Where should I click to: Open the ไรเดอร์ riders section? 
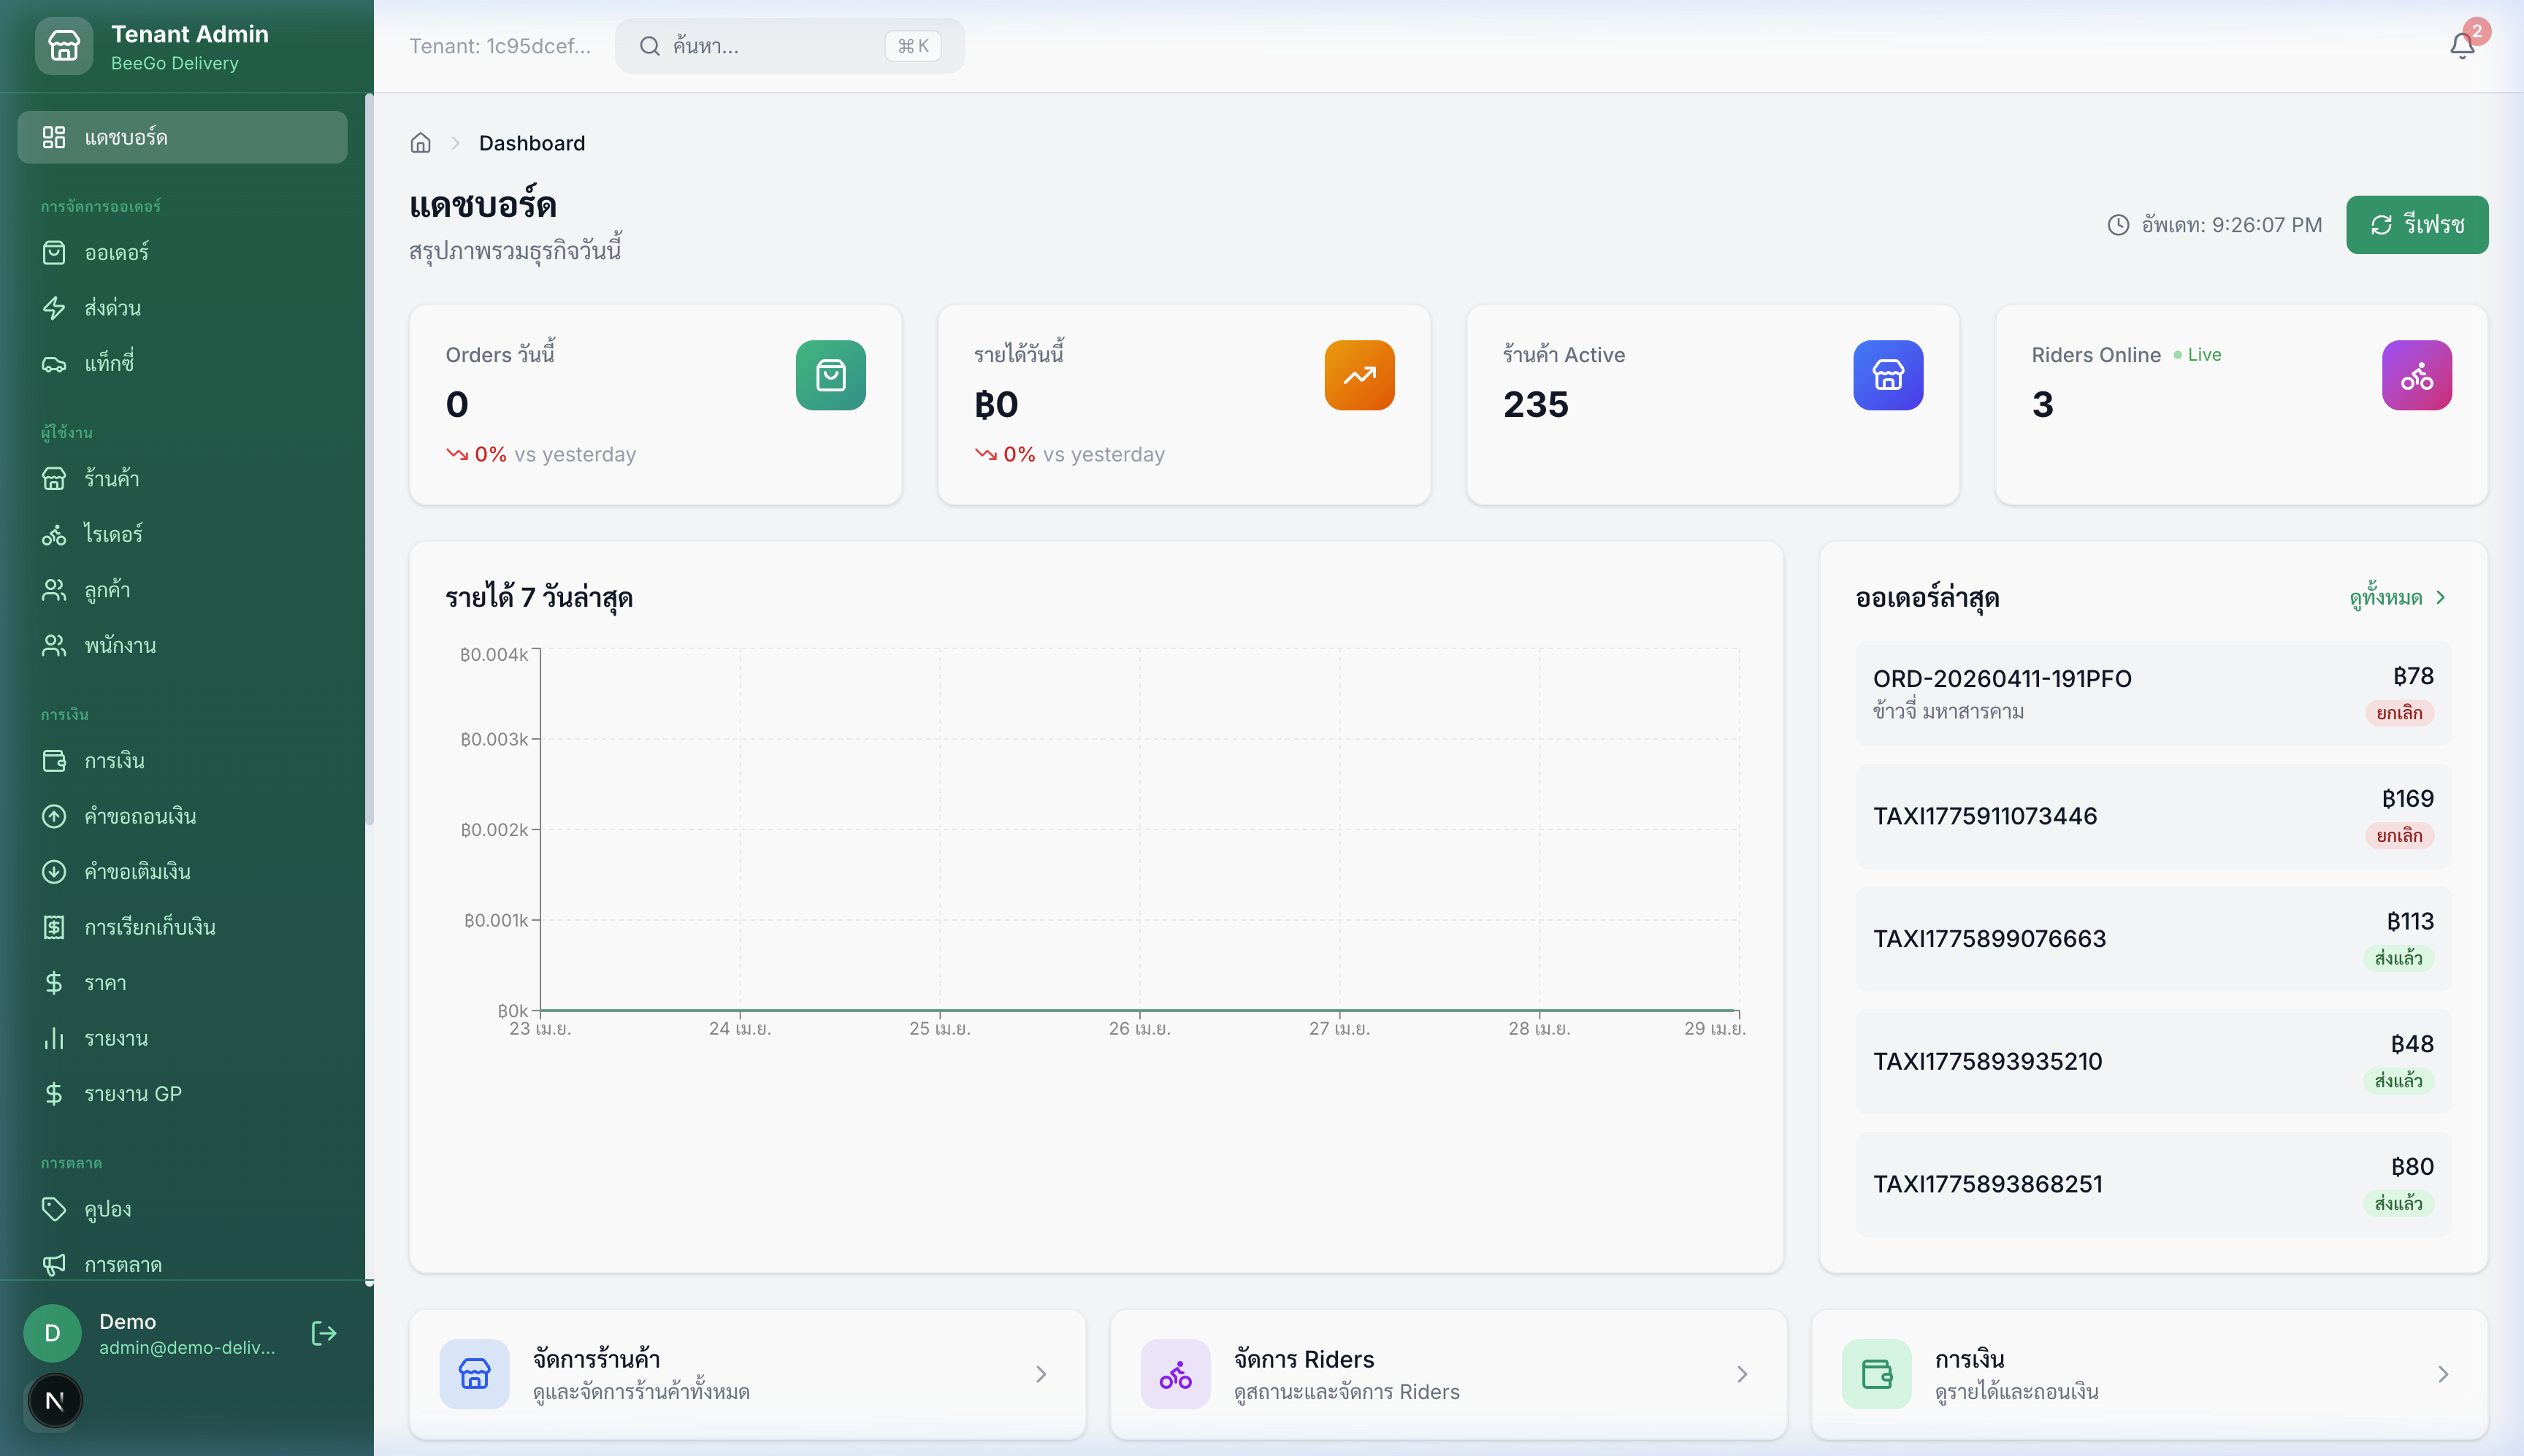click(115, 534)
